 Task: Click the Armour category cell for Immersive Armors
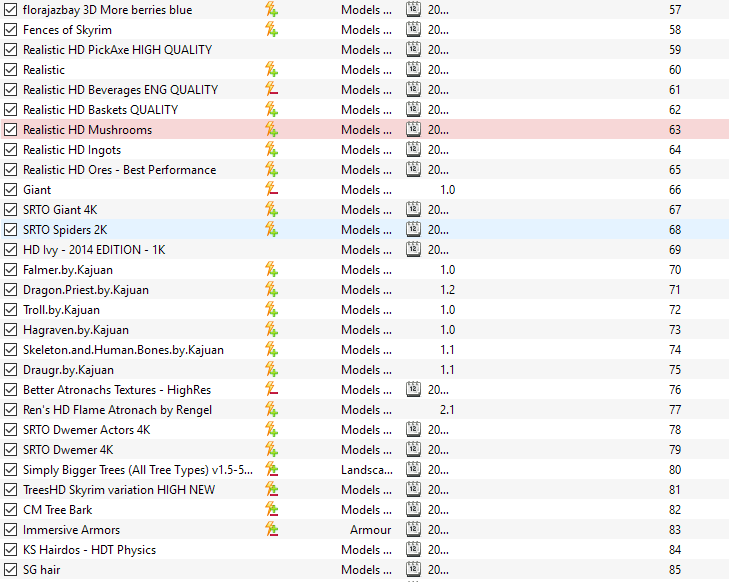tap(371, 530)
